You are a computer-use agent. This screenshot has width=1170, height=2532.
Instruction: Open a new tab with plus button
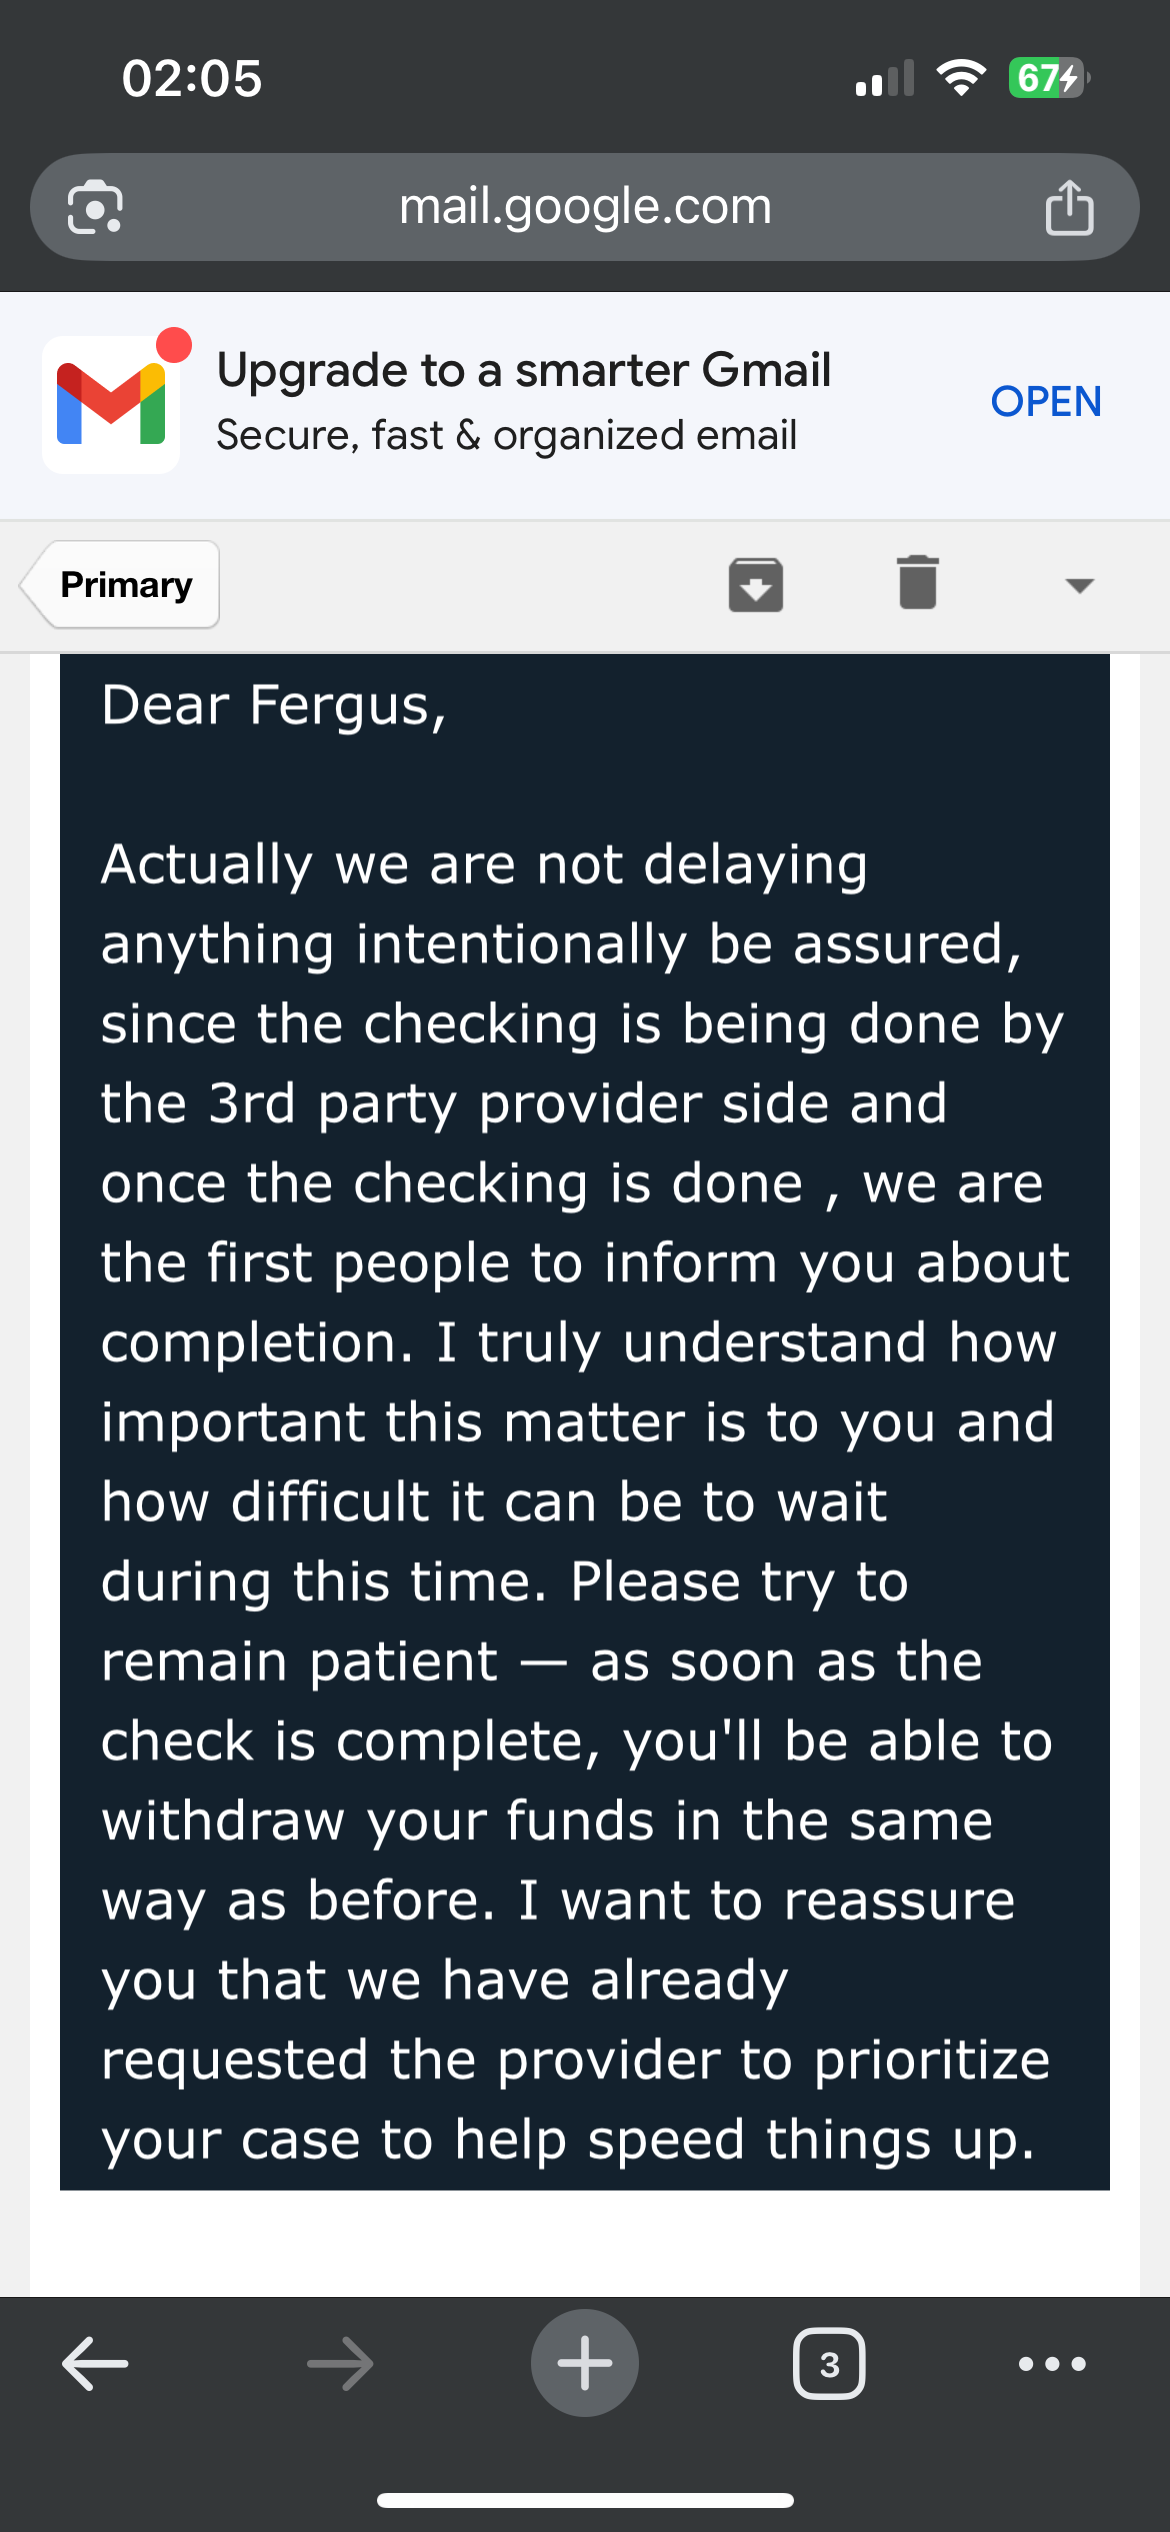tap(585, 2364)
